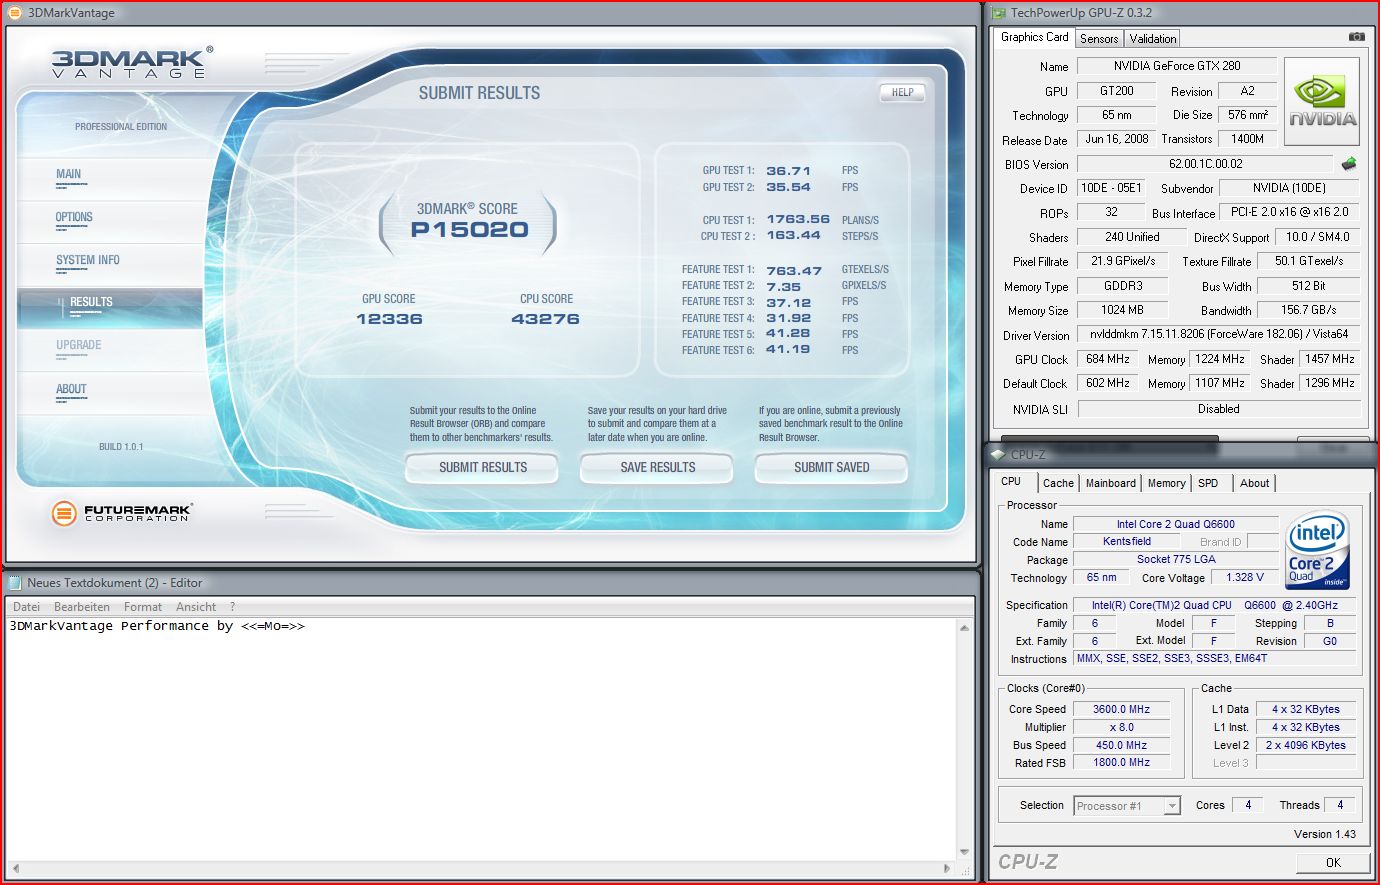Viewport: 1380px width, 885px height.
Task: Open the ? help menu in Editor
Action: coord(232,607)
